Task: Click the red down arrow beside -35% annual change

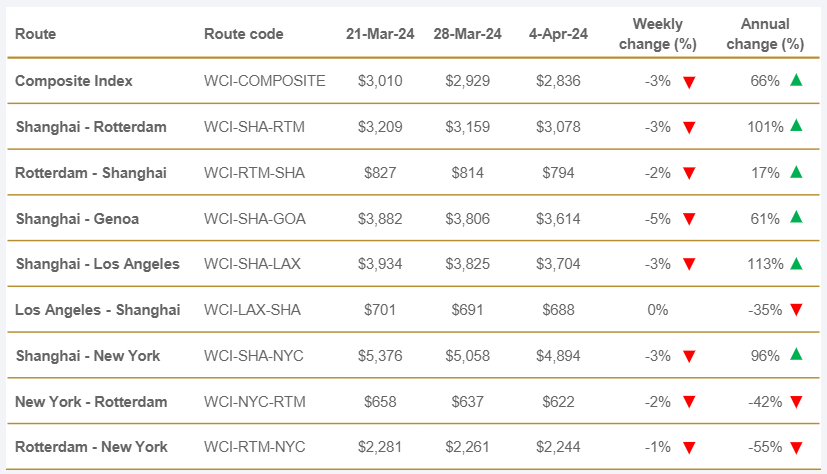Action: [x=796, y=310]
